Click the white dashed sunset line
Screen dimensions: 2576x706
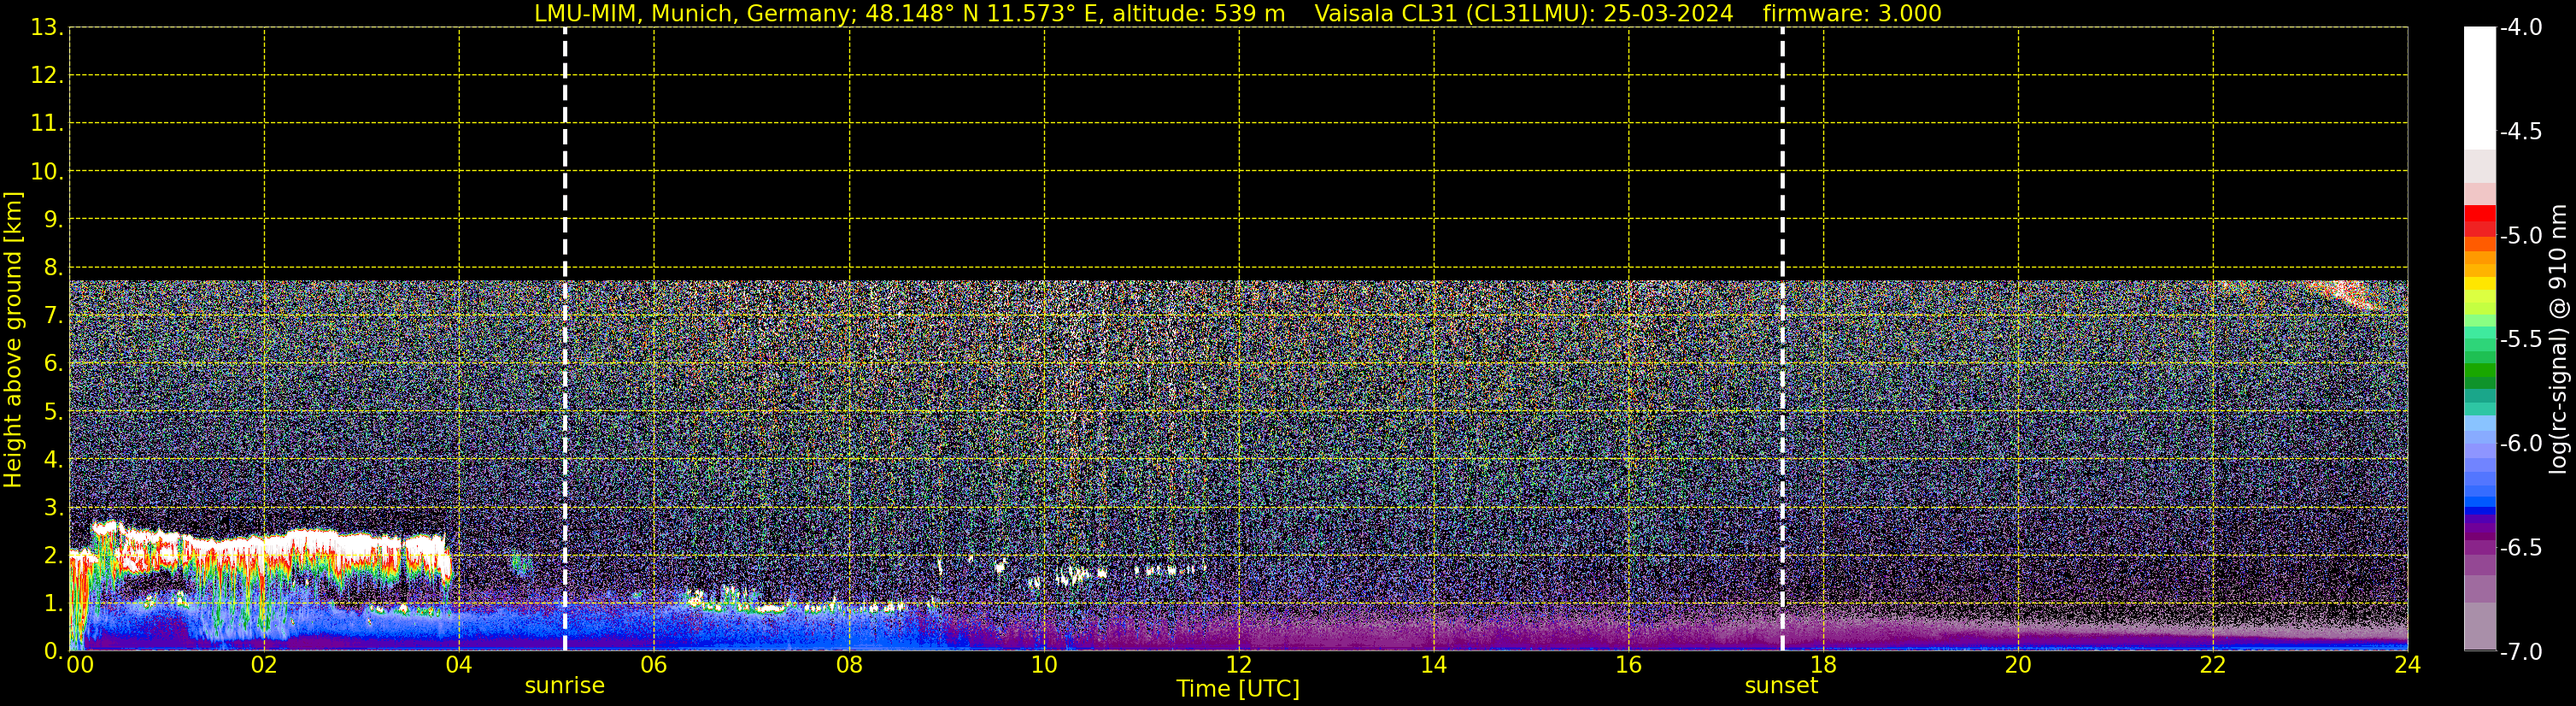(x=1782, y=339)
